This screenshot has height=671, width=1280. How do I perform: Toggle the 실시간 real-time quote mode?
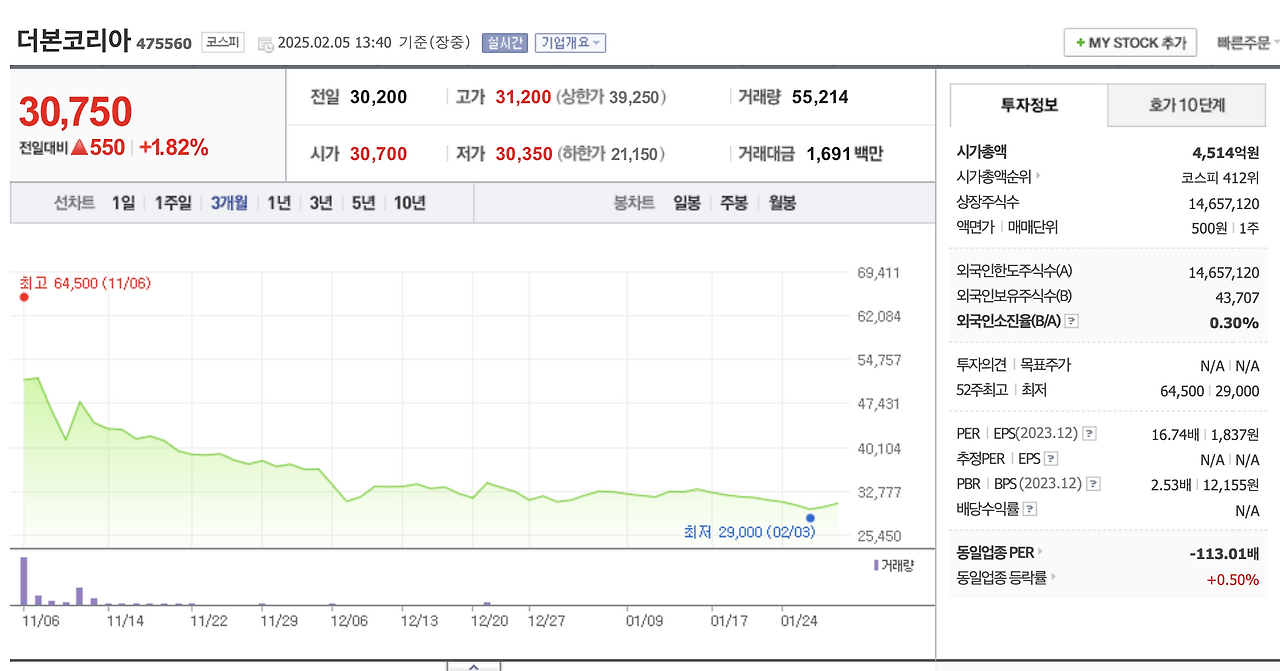coord(505,42)
